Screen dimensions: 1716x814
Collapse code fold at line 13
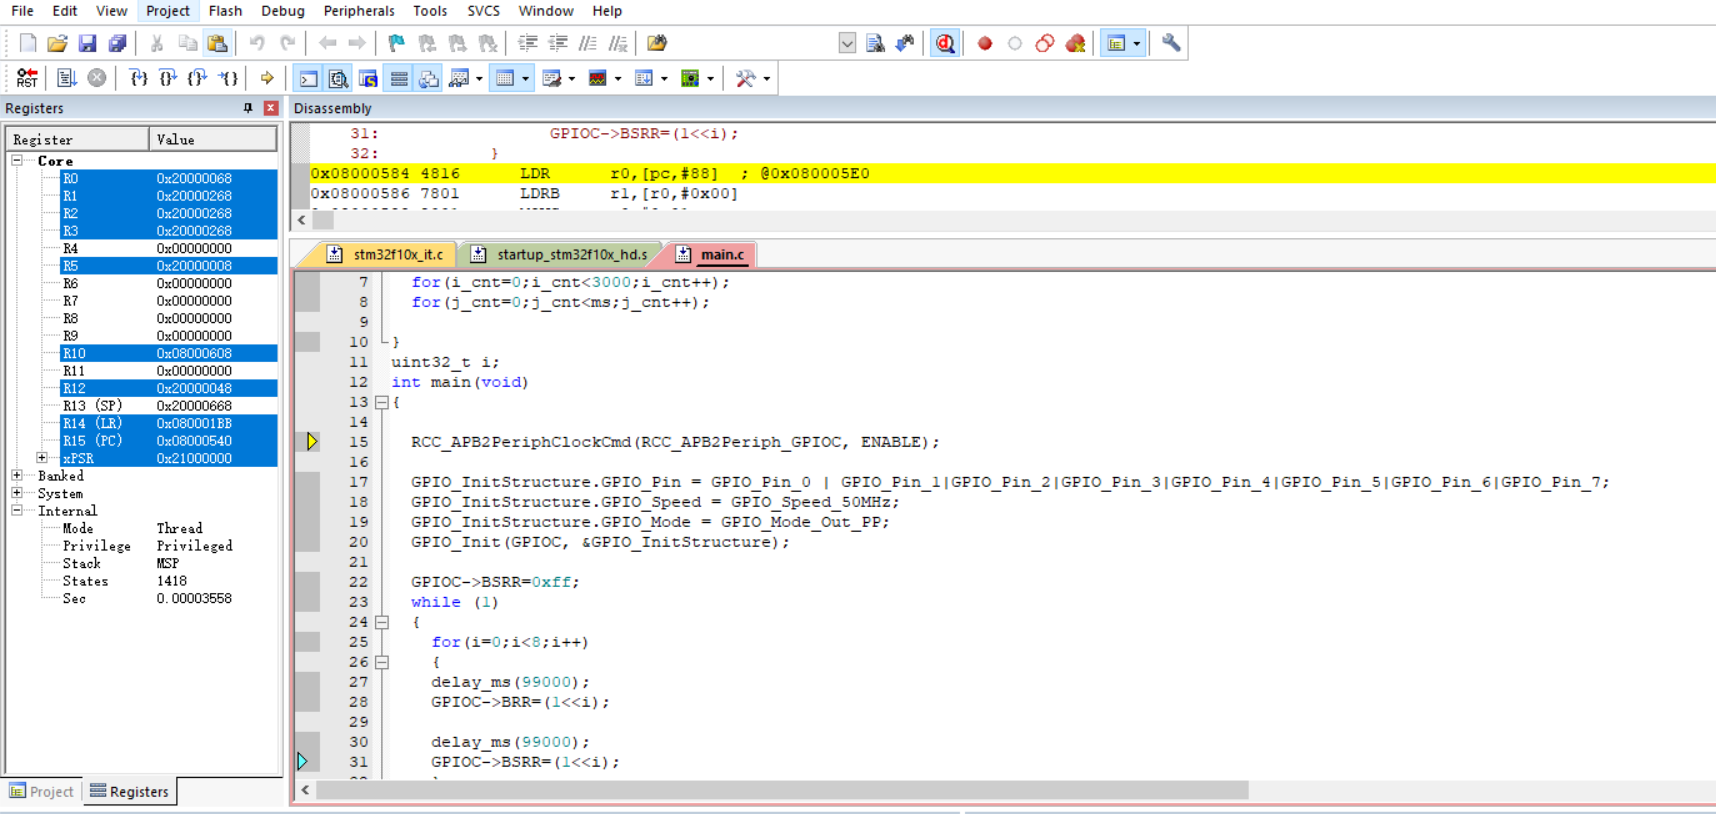pyautogui.click(x=382, y=402)
